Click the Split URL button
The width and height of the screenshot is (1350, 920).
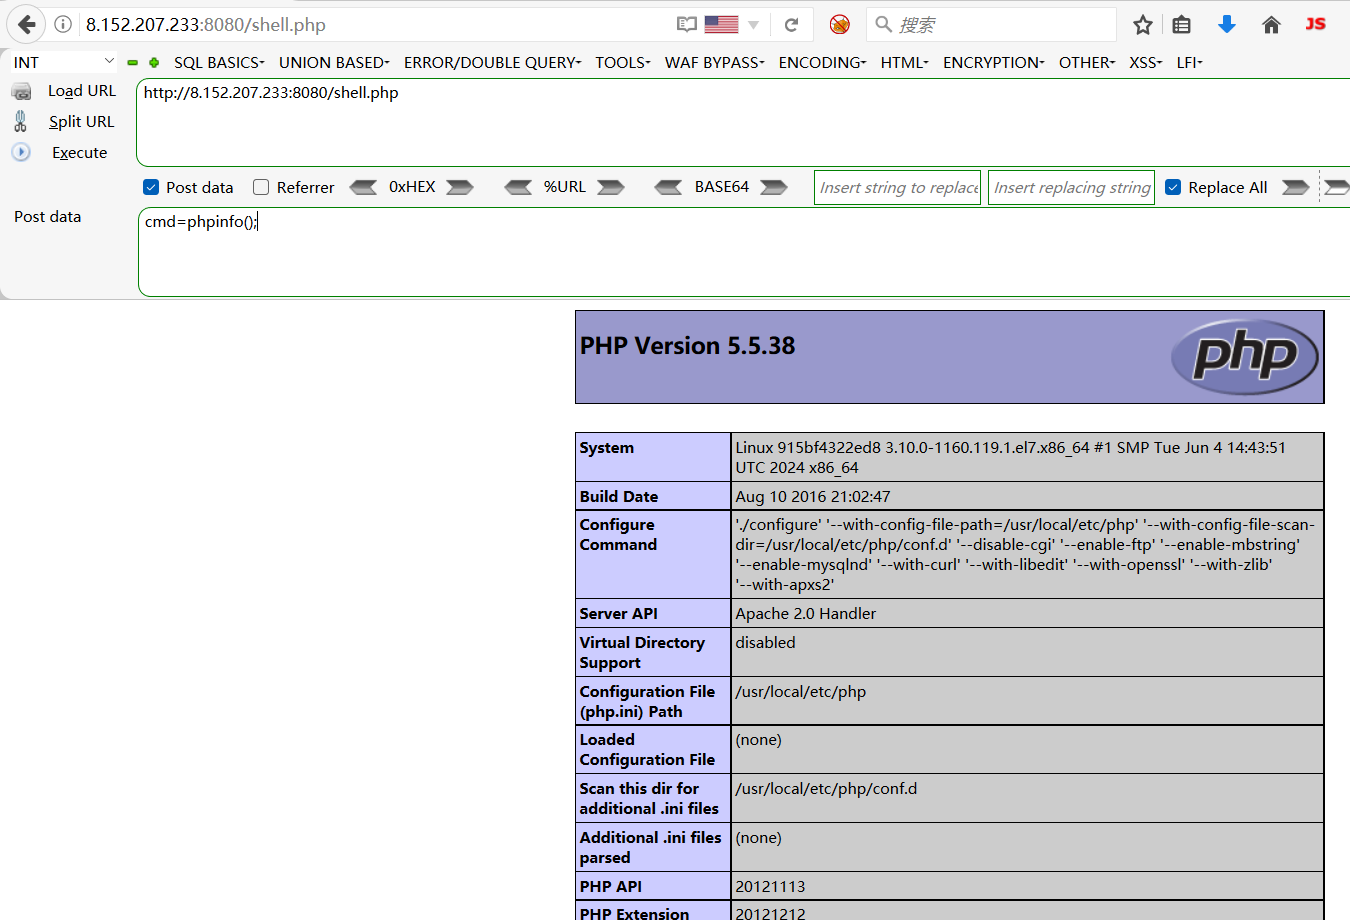tap(82, 122)
